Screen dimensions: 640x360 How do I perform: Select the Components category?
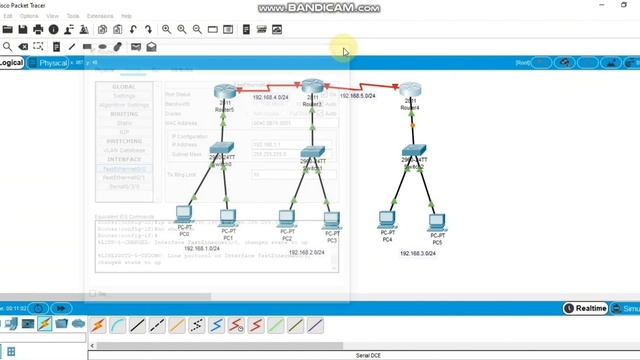coord(28,324)
